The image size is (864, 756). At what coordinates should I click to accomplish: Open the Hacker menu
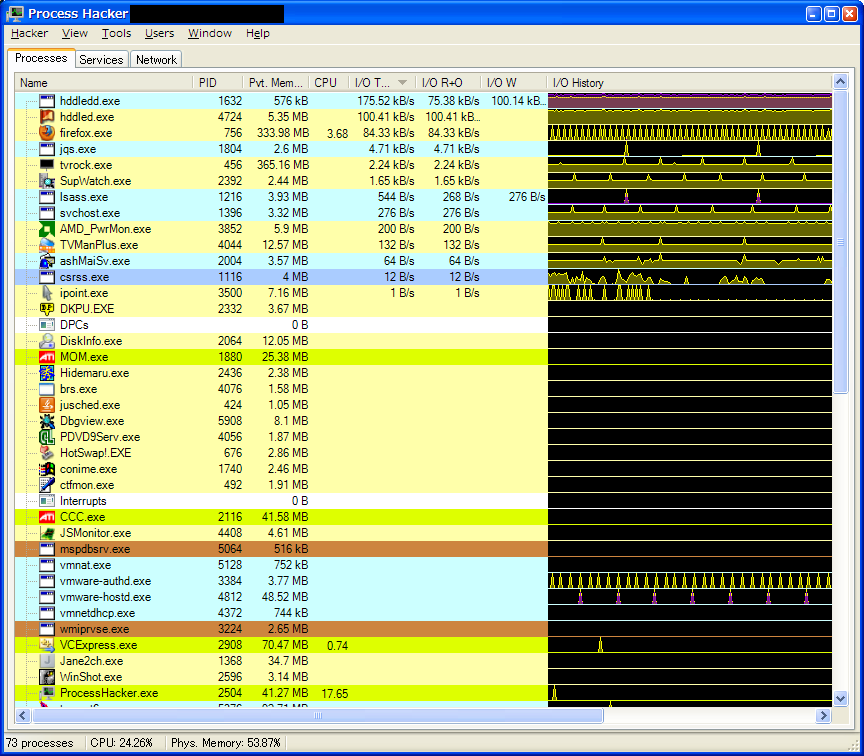pyautogui.click(x=29, y=34)
